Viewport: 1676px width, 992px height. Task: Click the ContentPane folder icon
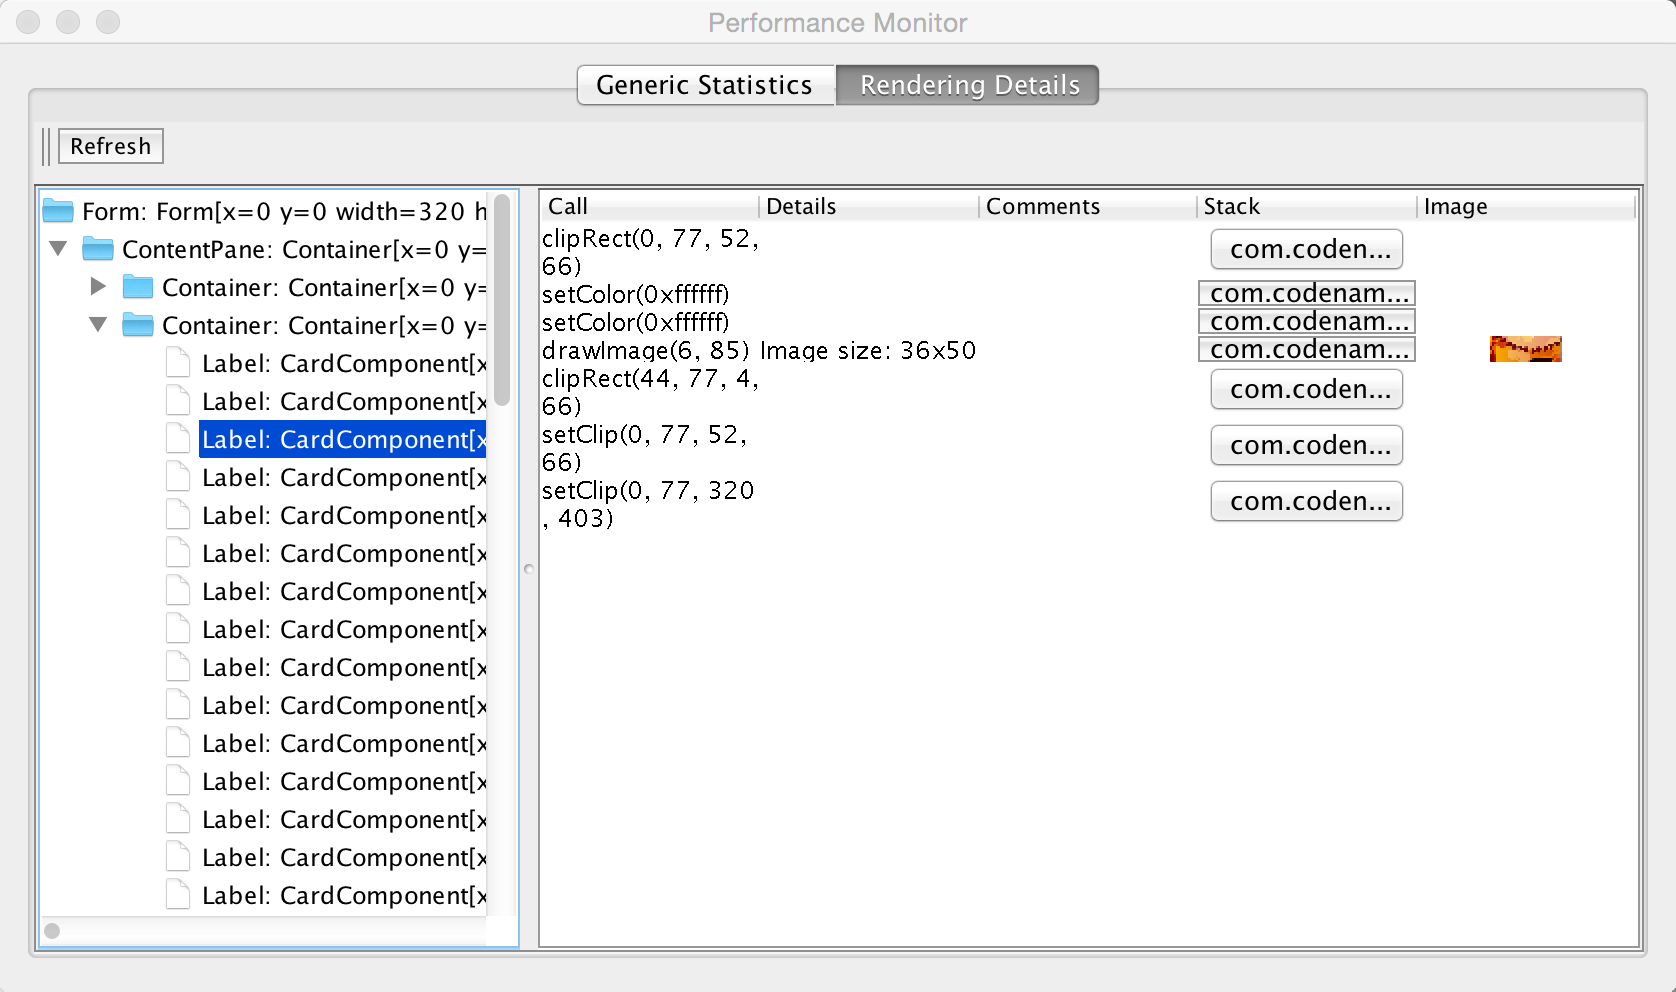(97, 249)
